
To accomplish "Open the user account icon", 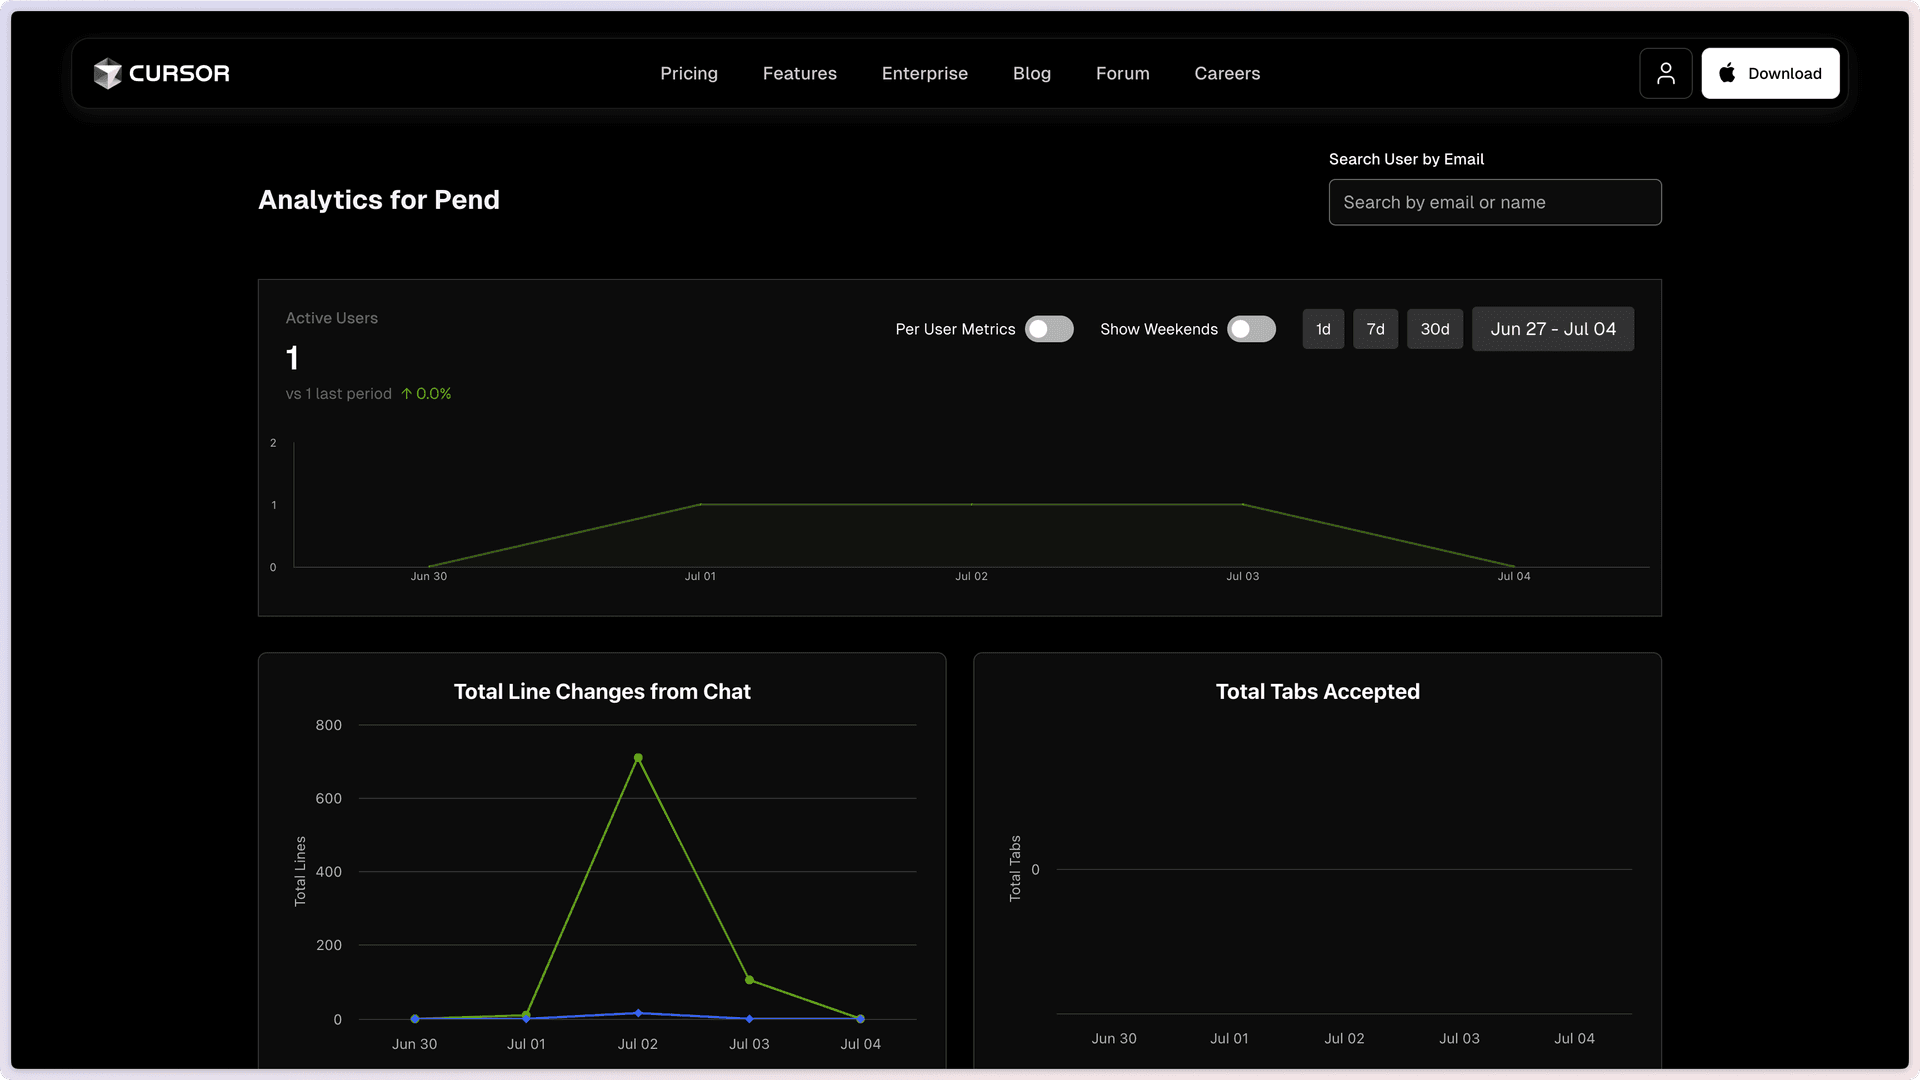I will click(1665, 73).
